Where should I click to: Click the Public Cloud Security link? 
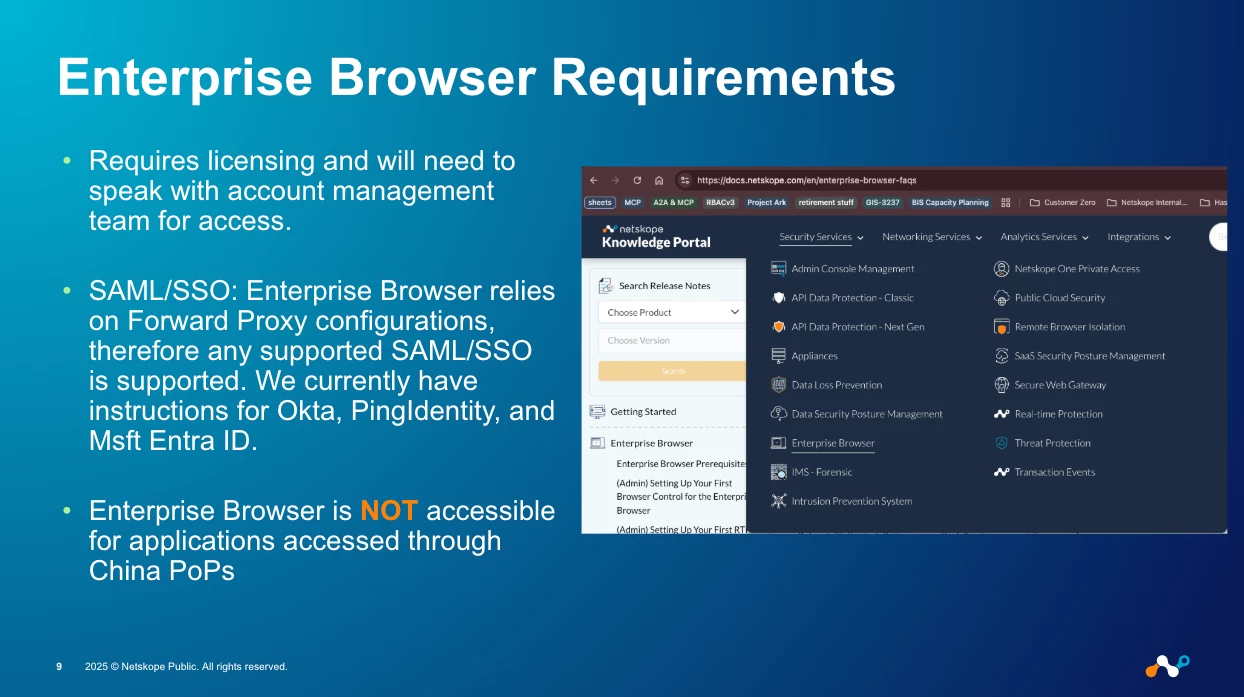[x=1060, y=298]
